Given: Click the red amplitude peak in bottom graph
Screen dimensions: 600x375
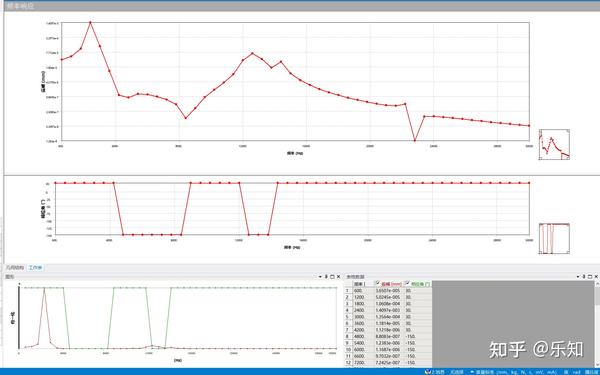Looking at the screenshot, I should [x=44, y=289].
